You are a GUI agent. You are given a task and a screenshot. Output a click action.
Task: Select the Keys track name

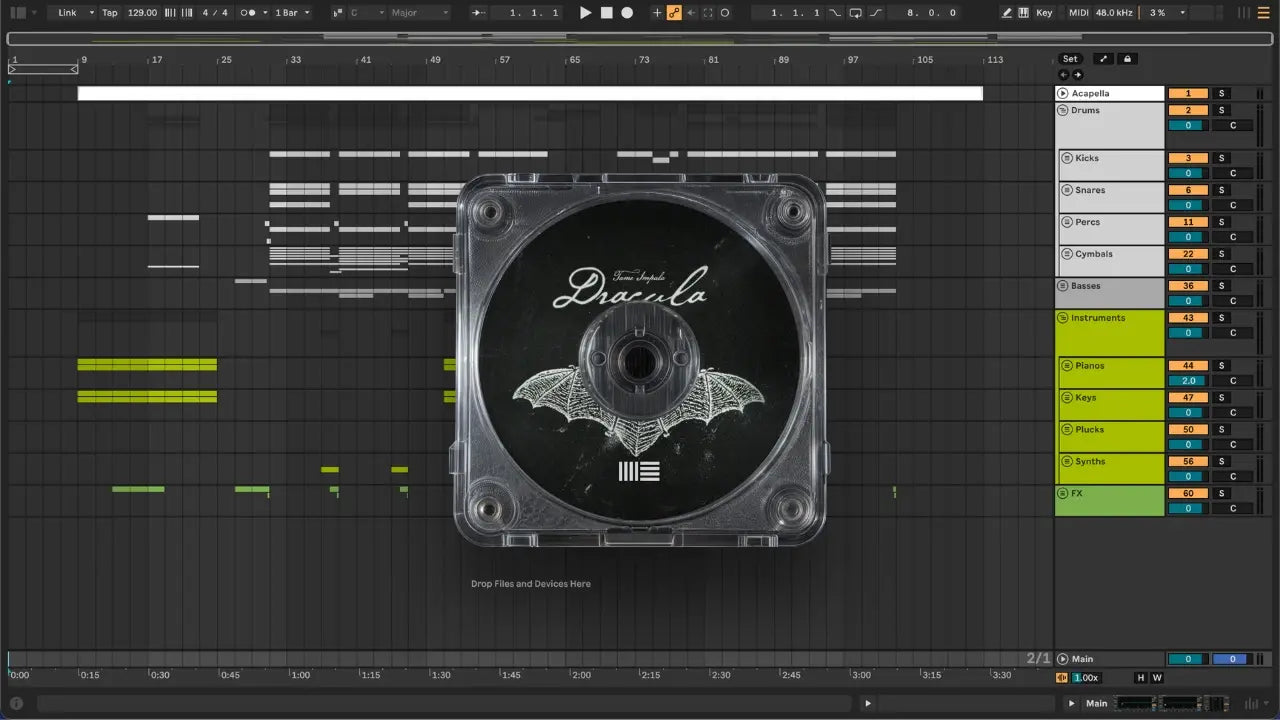1086,398
